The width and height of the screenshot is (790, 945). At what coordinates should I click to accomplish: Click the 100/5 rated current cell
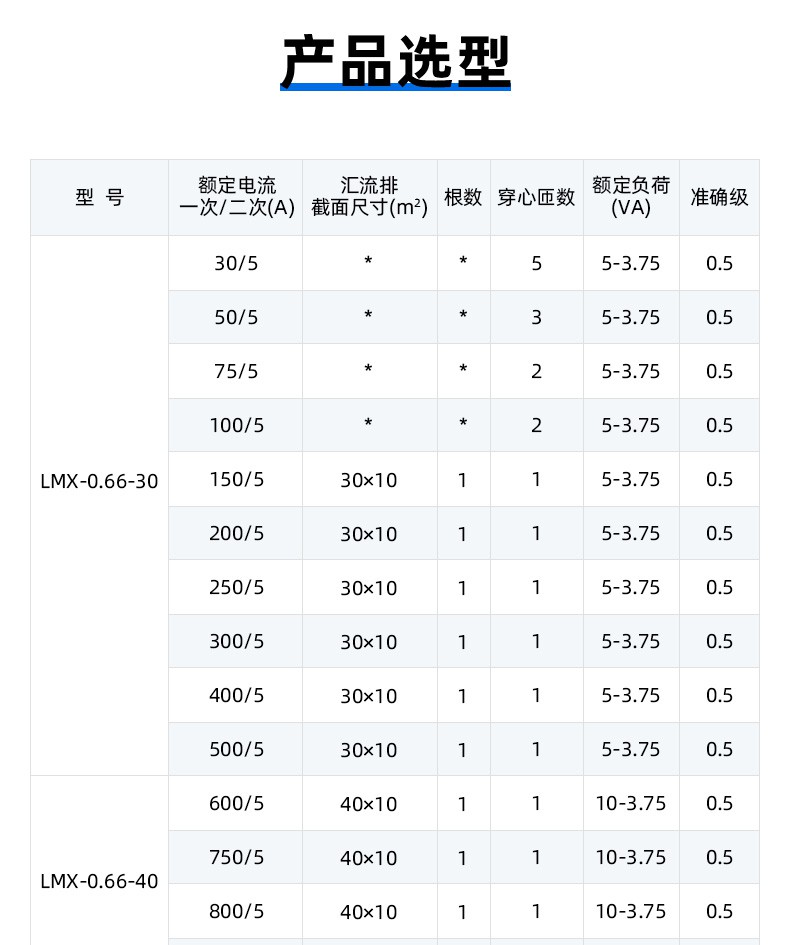tap(237, 425)
